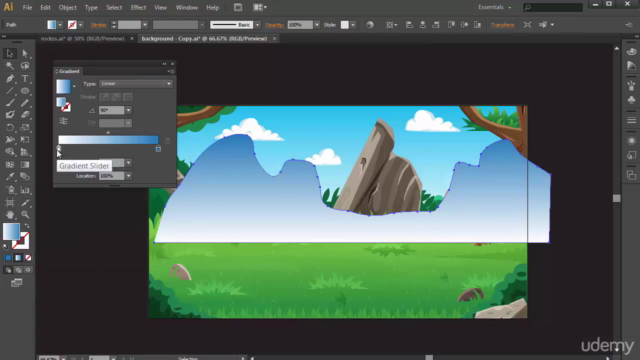
Task: Select the Blend tool
Action: tap(25, 177)
